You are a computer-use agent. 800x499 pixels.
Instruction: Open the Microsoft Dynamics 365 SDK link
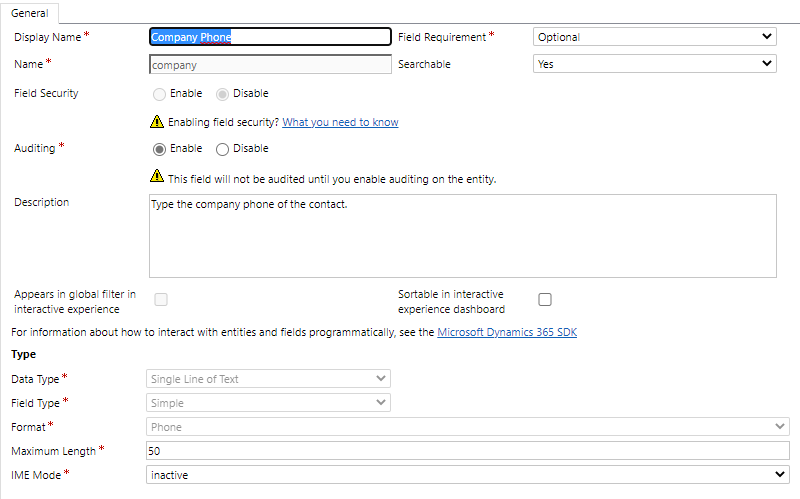coord(507,332)
